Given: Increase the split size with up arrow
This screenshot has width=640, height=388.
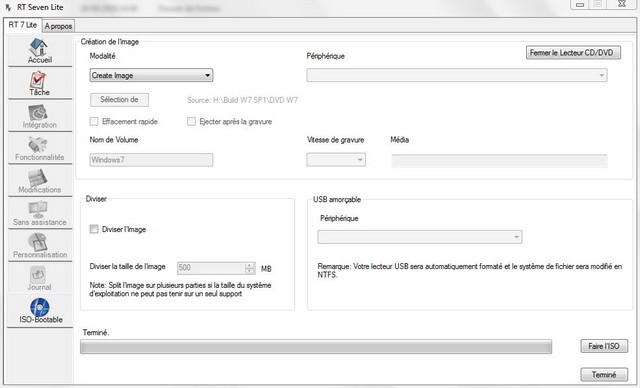Looking at the screenshot, I should point(250,265).
